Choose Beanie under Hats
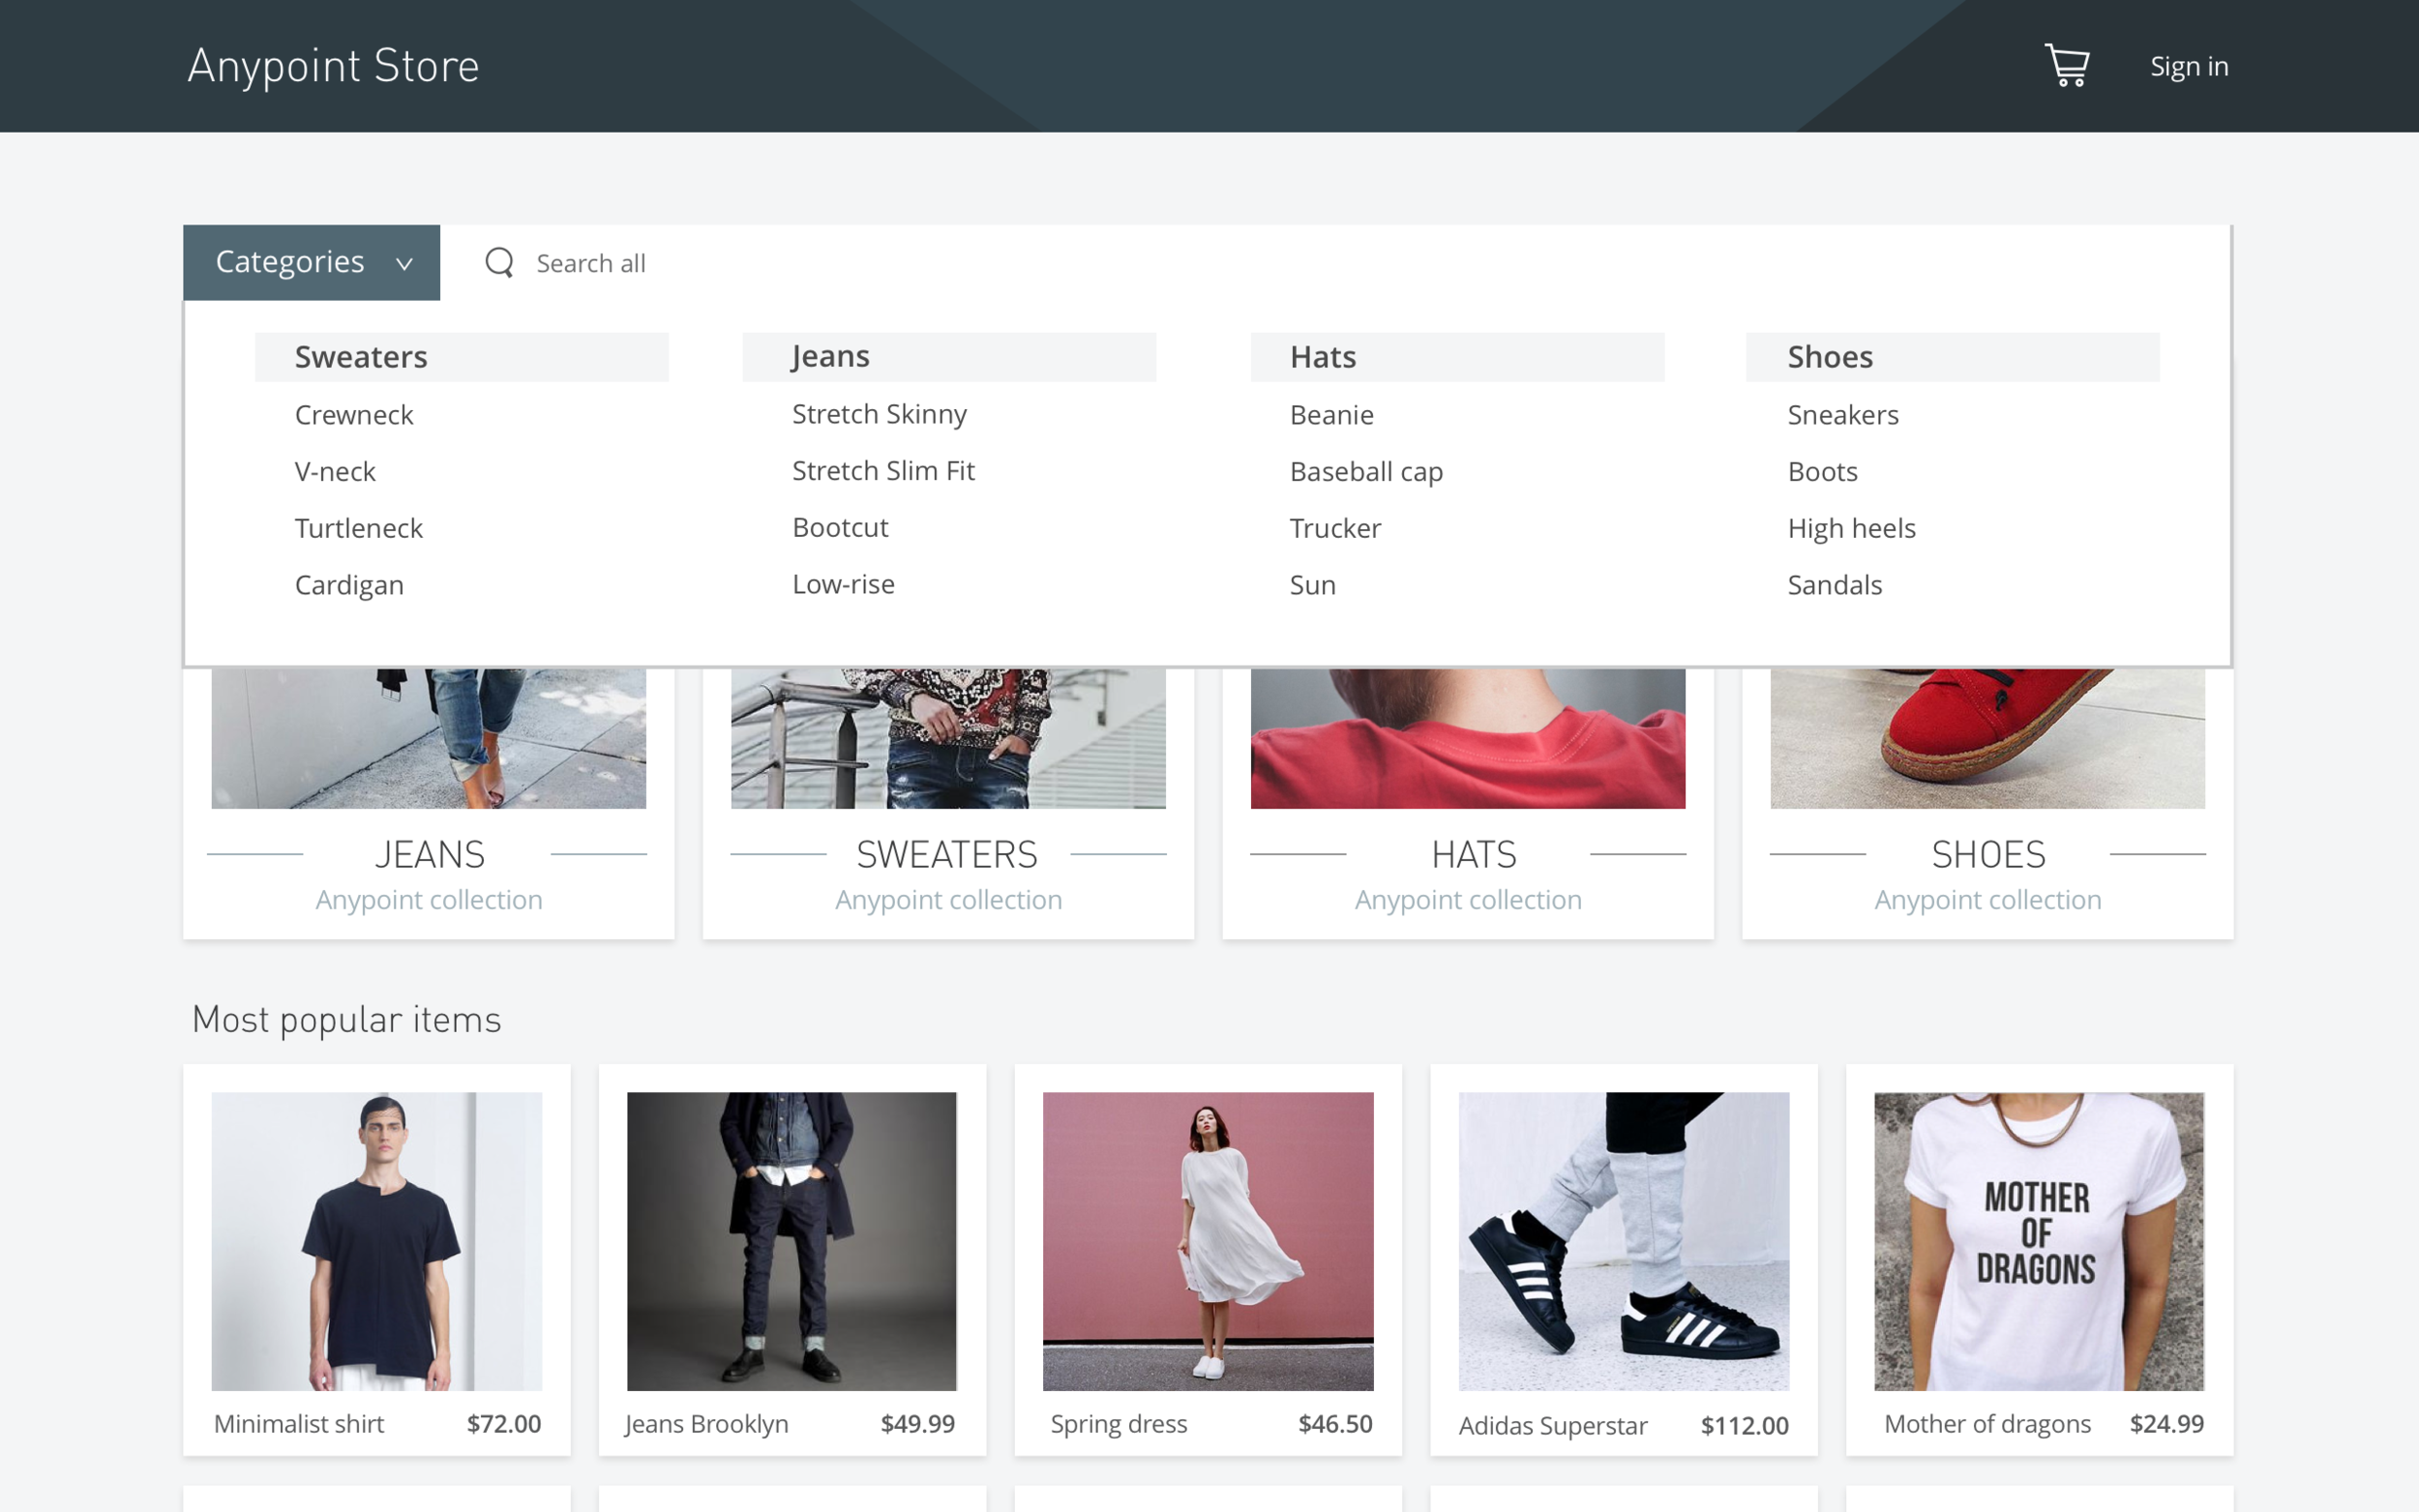 click(1331, 415)
